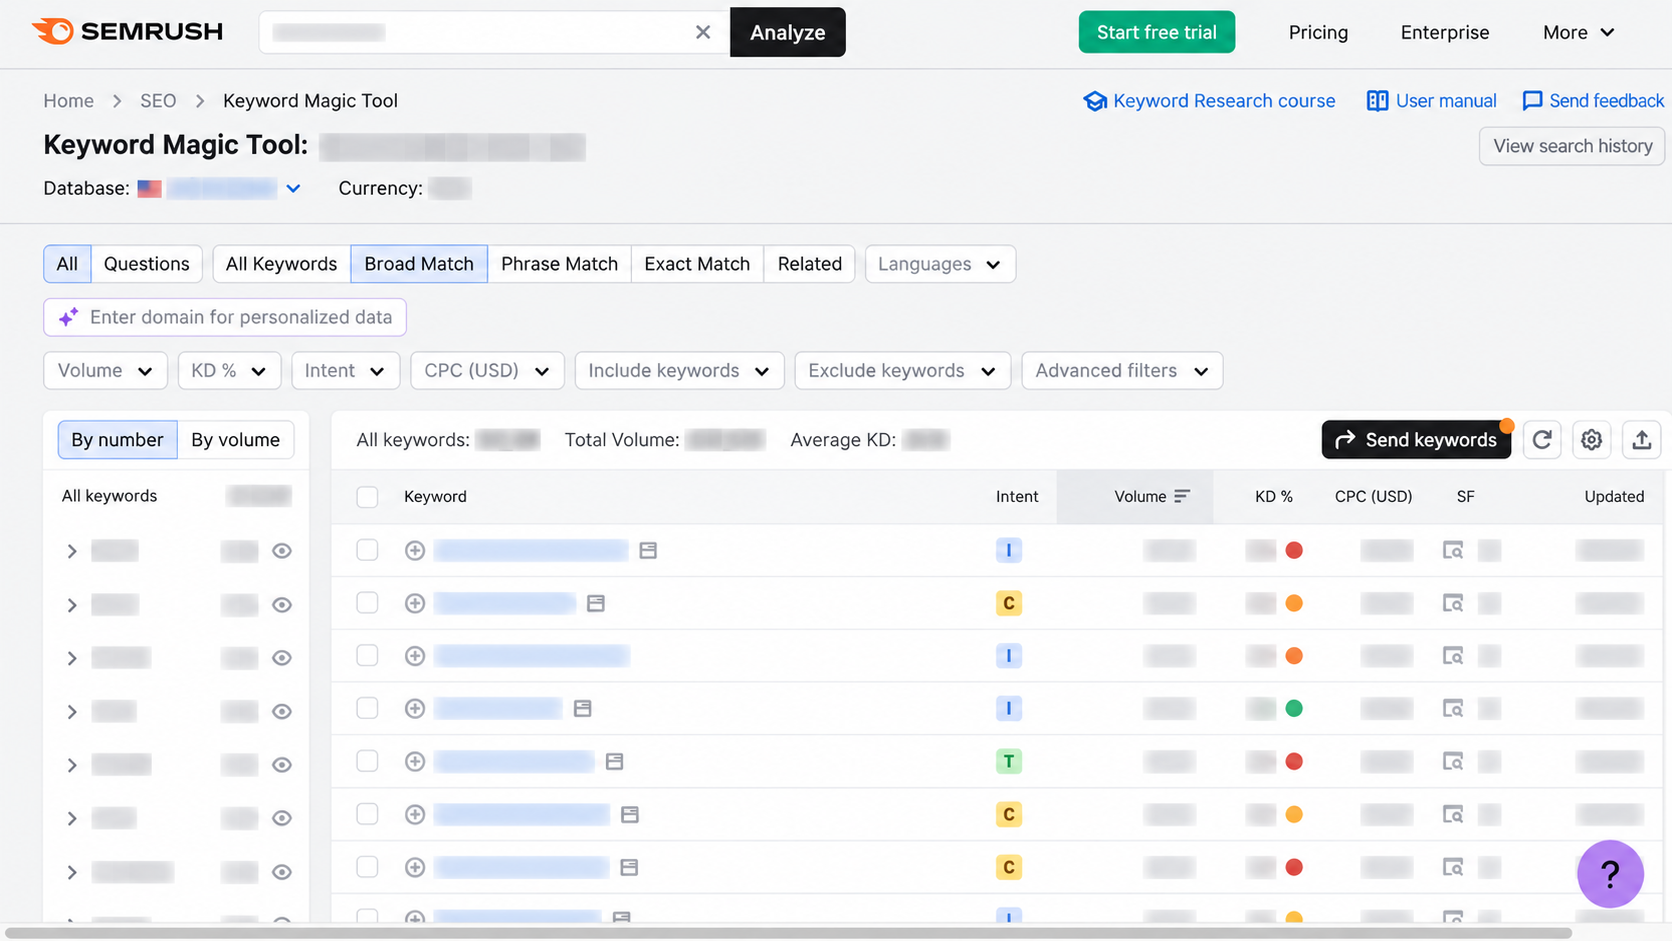Add the fifth row keyword with its plus icon
1672x941 pixels.
(x=415, y=762)
